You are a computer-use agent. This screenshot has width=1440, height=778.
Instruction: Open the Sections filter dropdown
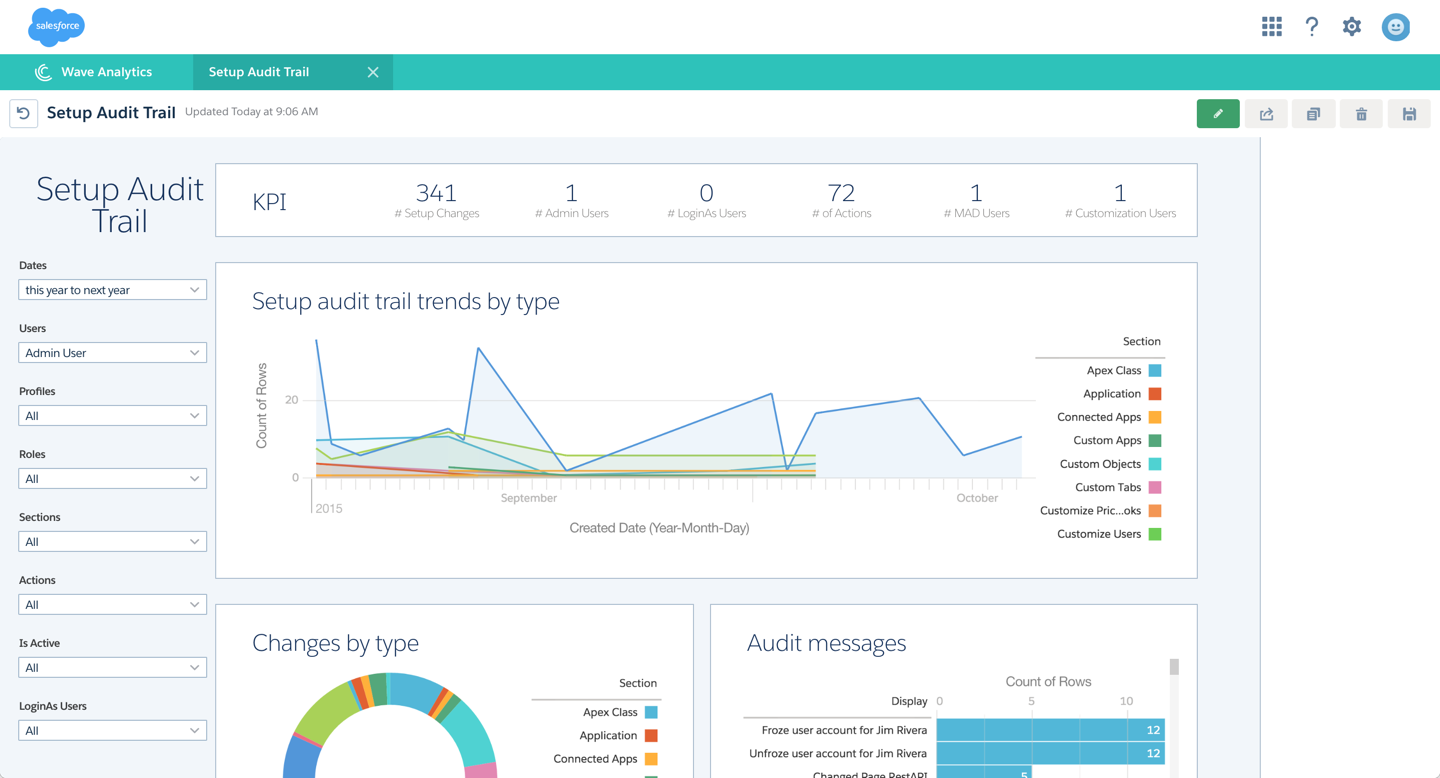pyautogui.click(x=112, y=541)
